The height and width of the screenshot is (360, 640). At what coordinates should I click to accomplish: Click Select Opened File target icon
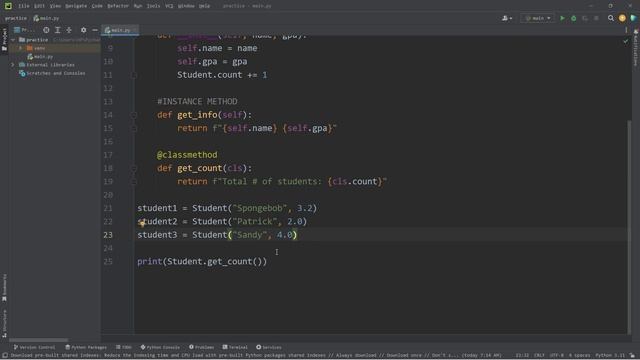coord(46,30)
